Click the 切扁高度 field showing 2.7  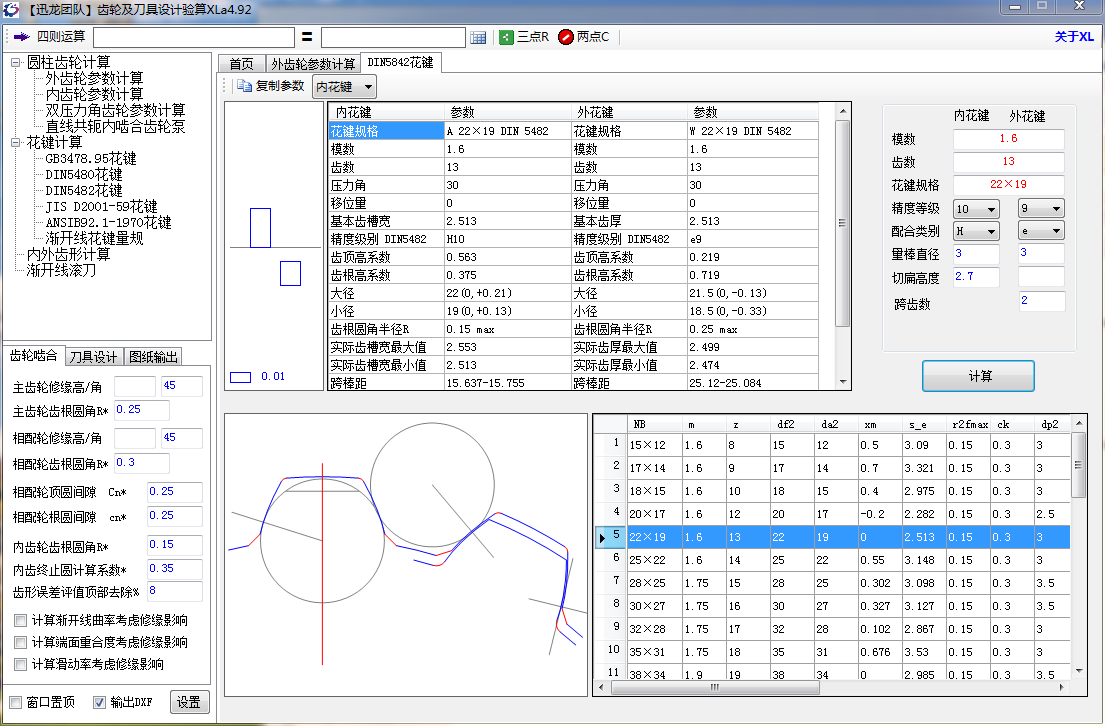coord(976,277)
